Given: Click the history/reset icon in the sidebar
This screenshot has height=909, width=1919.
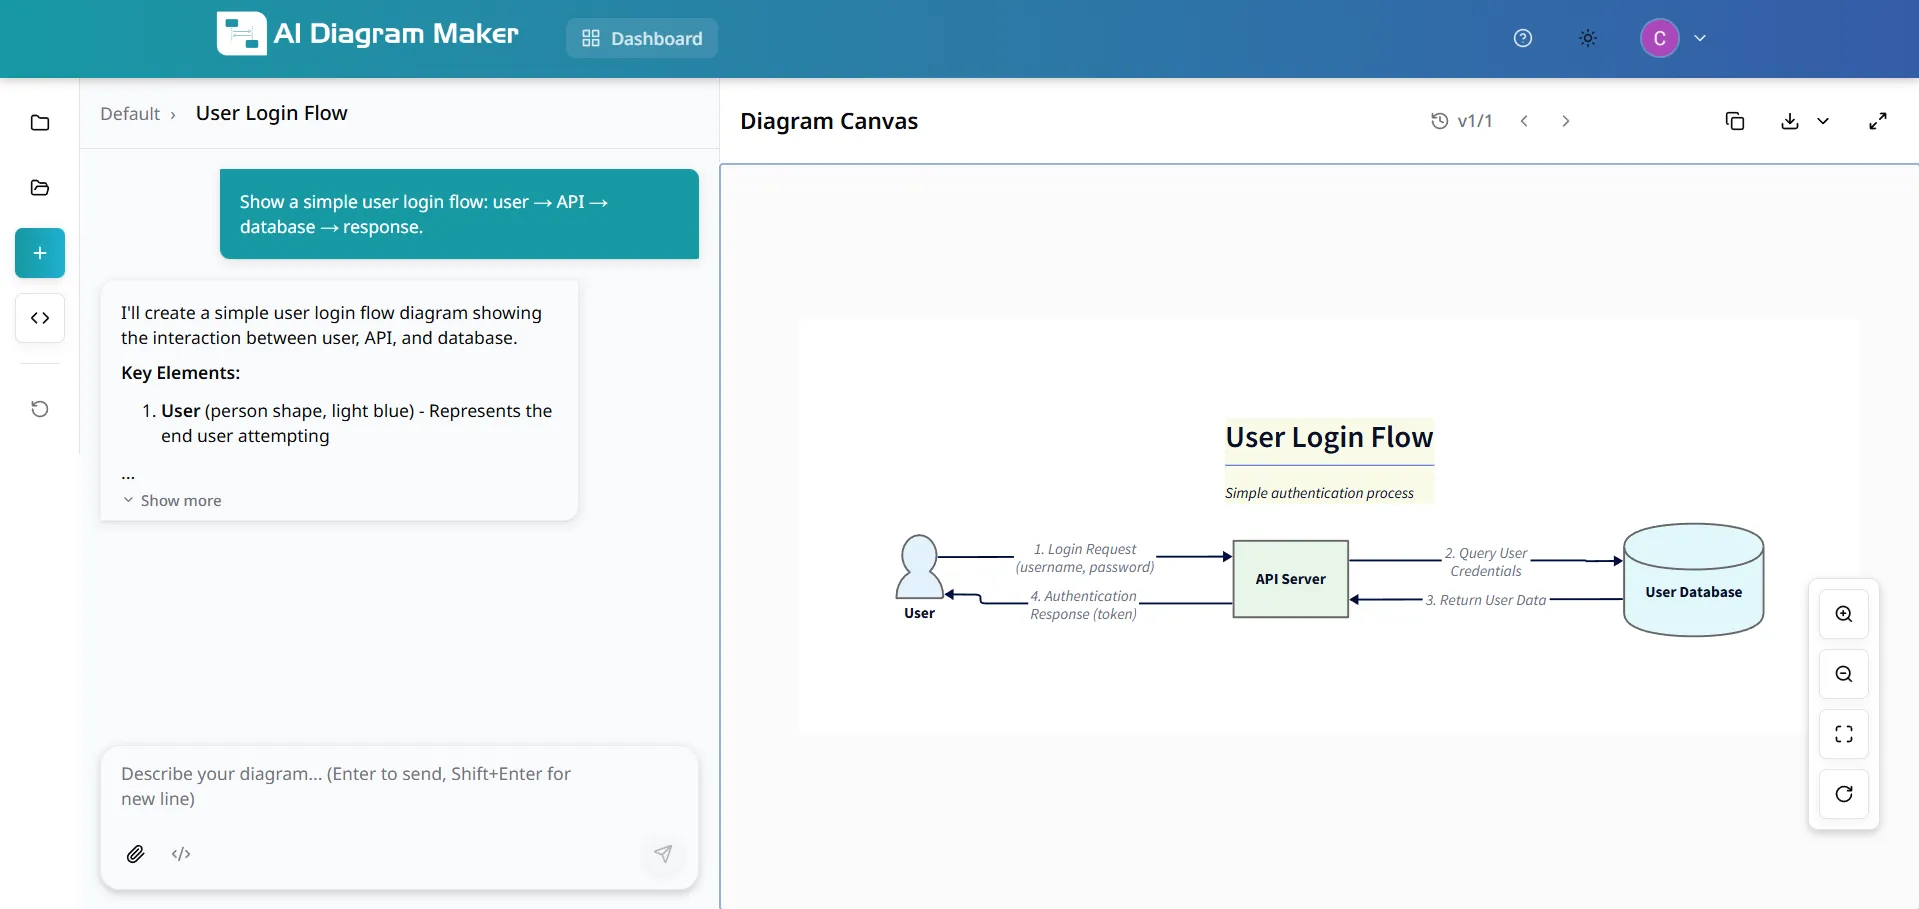Looking at the screenshot, I should (x=39, y=408).
